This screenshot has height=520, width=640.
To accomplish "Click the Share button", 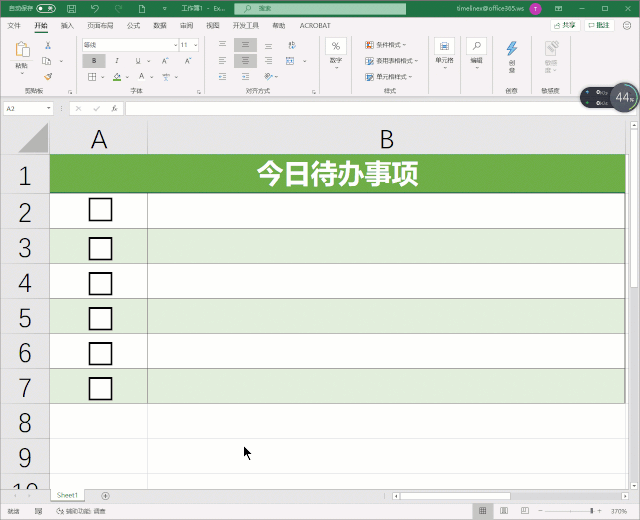I will tap(565, 25).
